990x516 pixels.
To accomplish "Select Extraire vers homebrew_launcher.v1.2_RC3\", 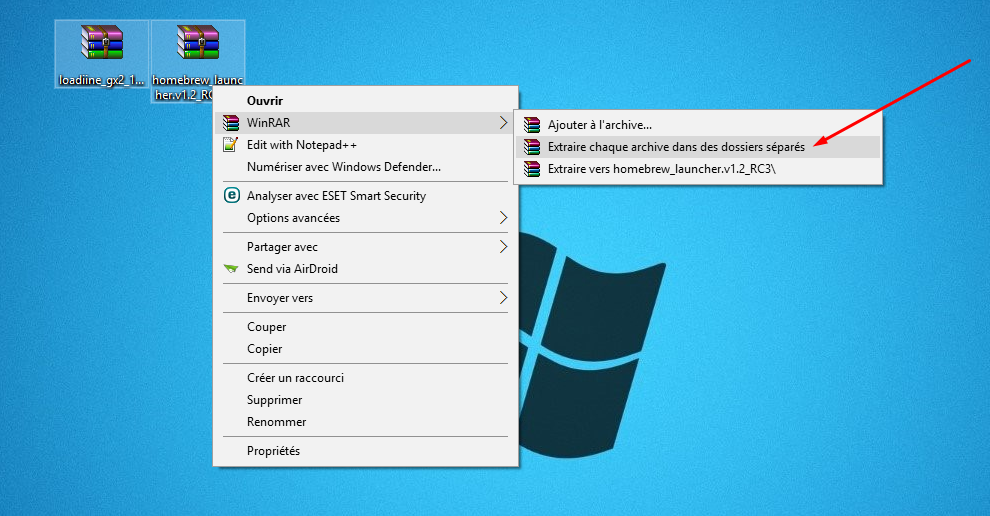I will point(698,169).
